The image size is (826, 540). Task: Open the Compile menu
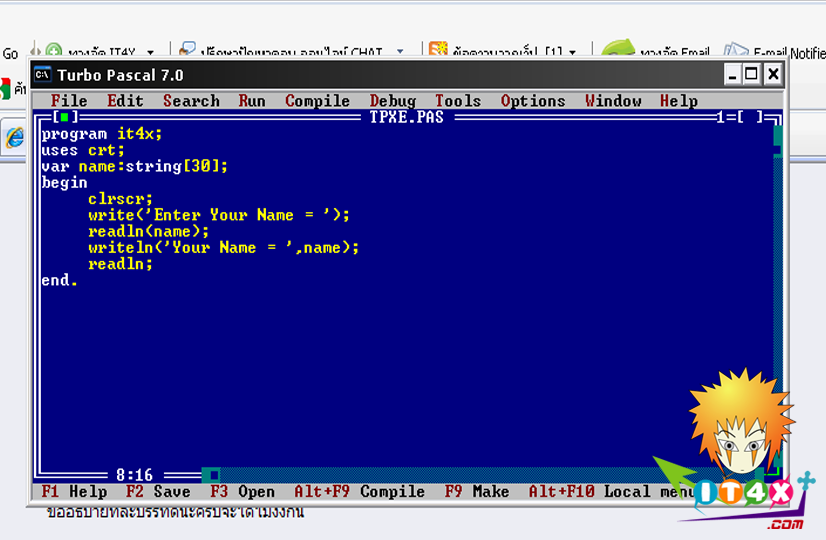click(x=317, y=101)
